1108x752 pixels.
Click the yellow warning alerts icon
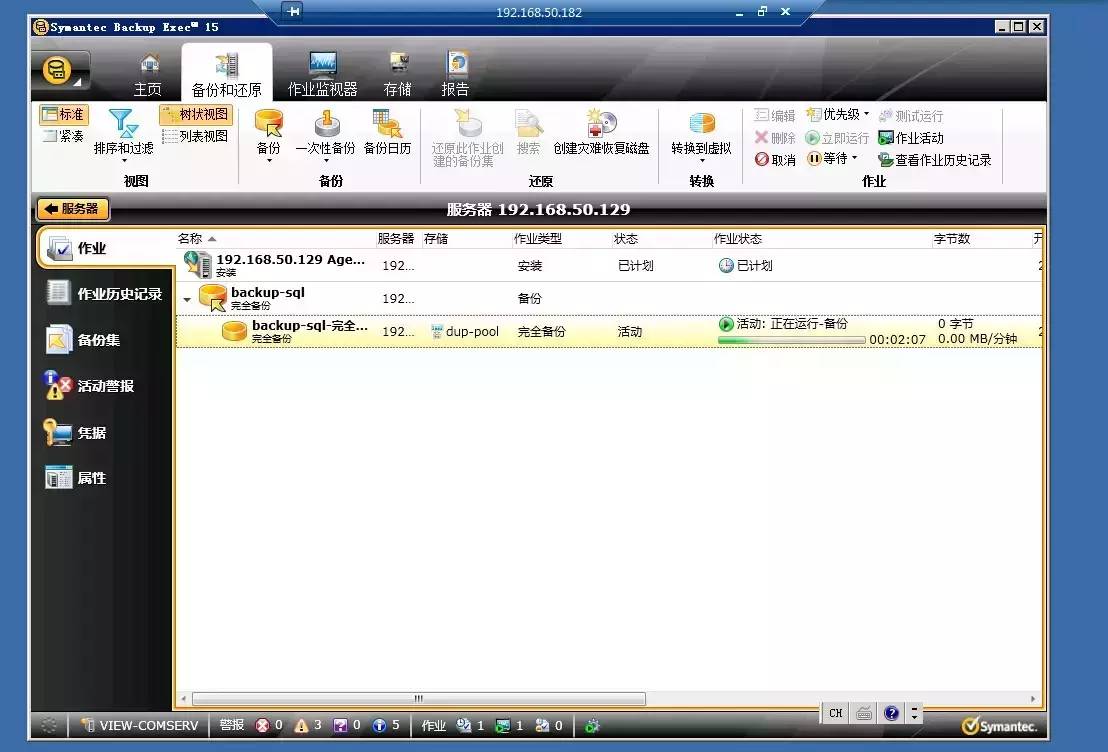point(302,725)
